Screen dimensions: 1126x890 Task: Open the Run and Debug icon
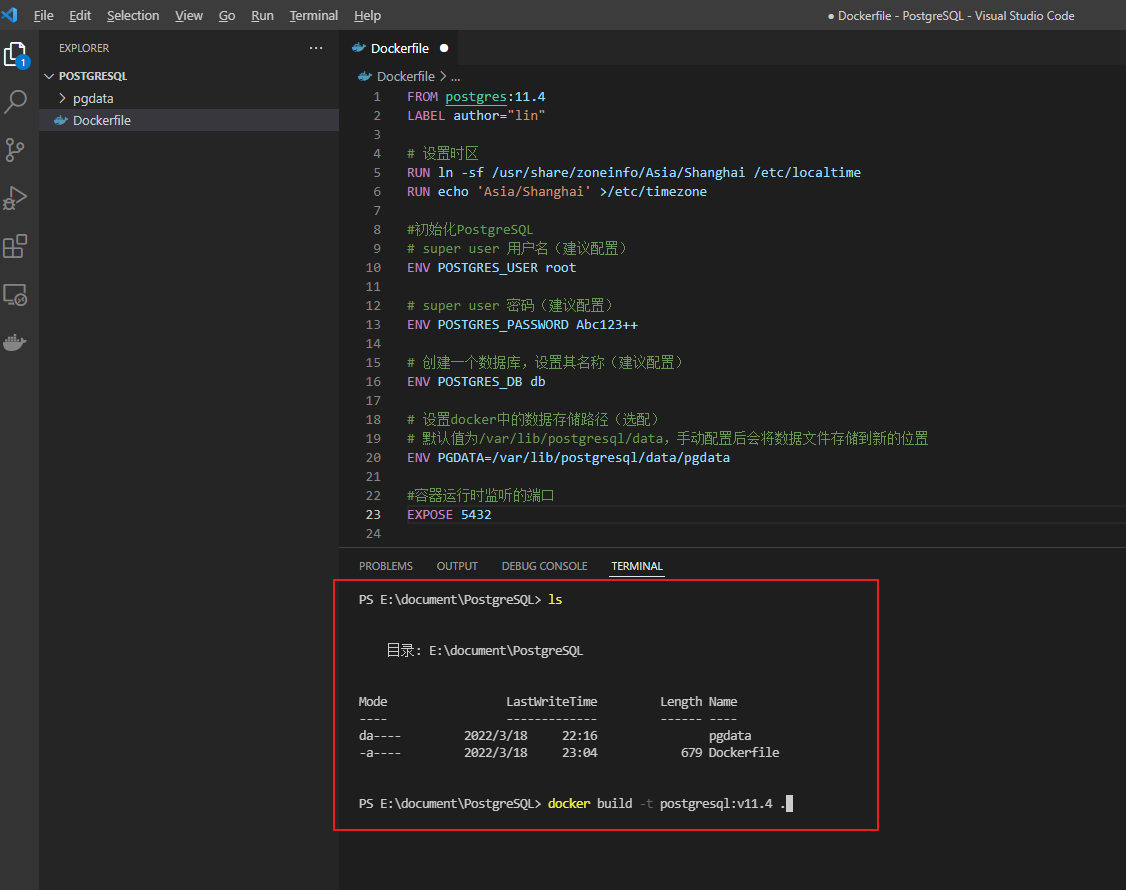point(16,197)
